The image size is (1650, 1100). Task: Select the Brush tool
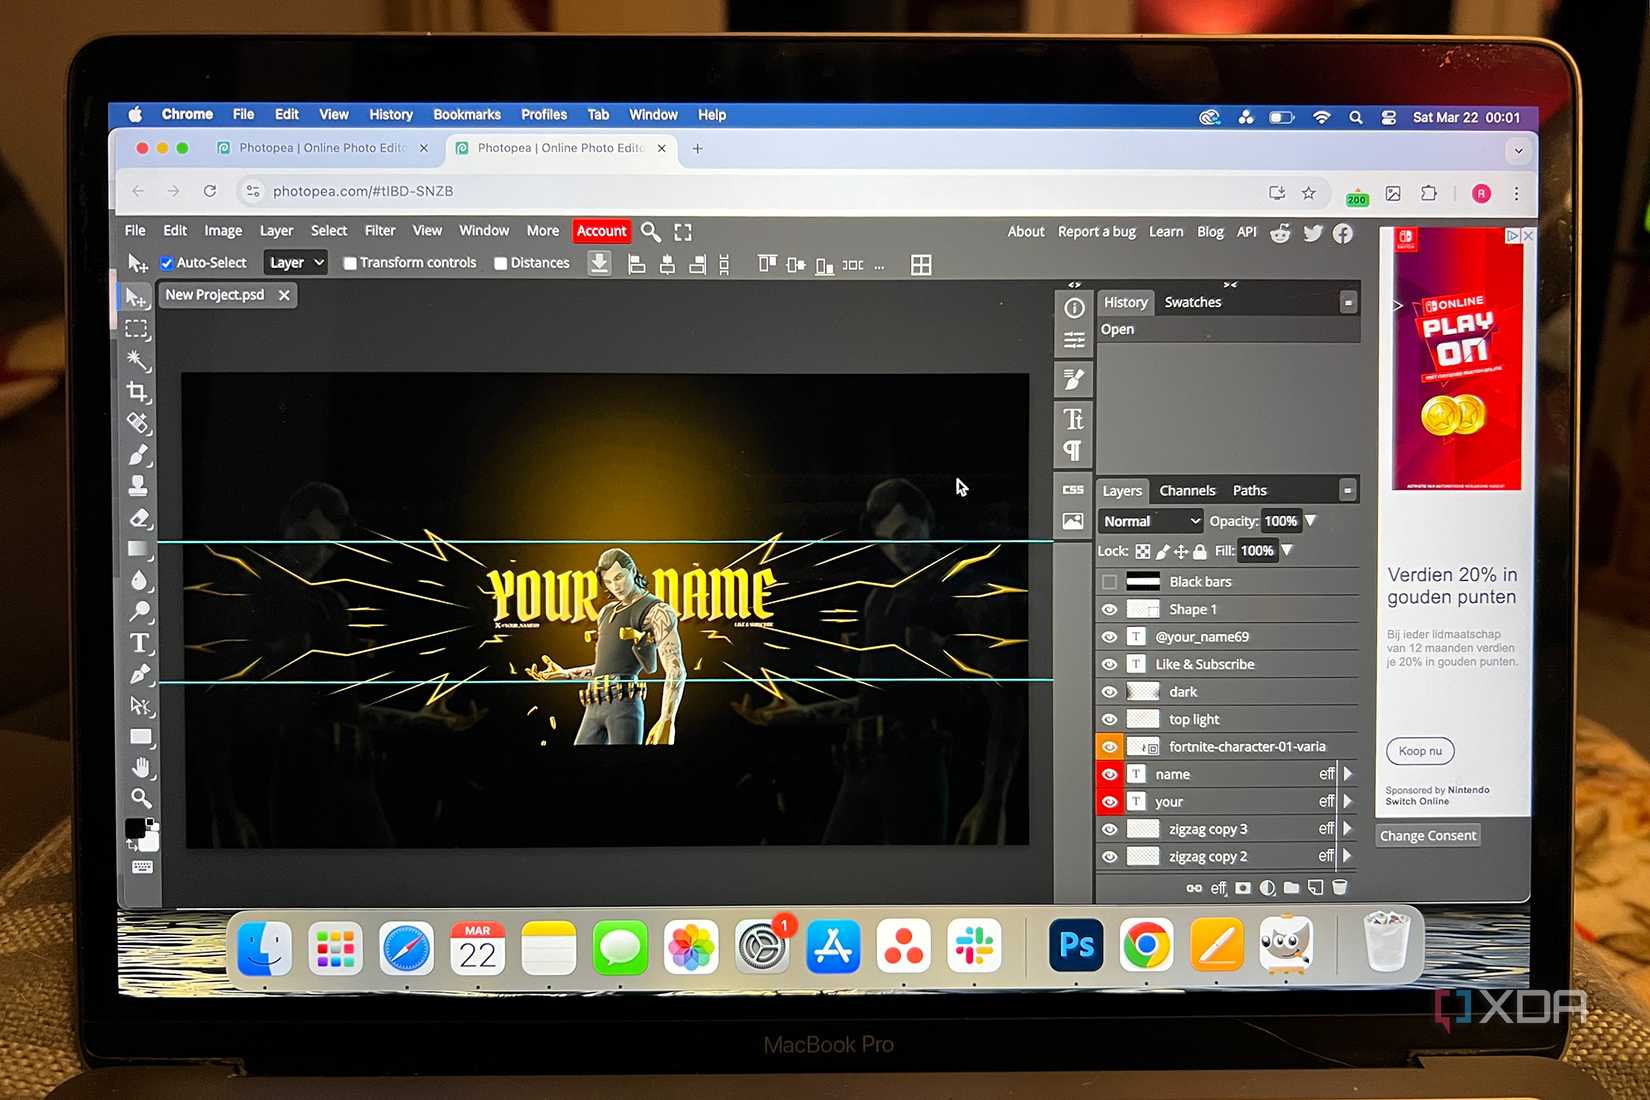pyautogui.click(x=139, y=454)
